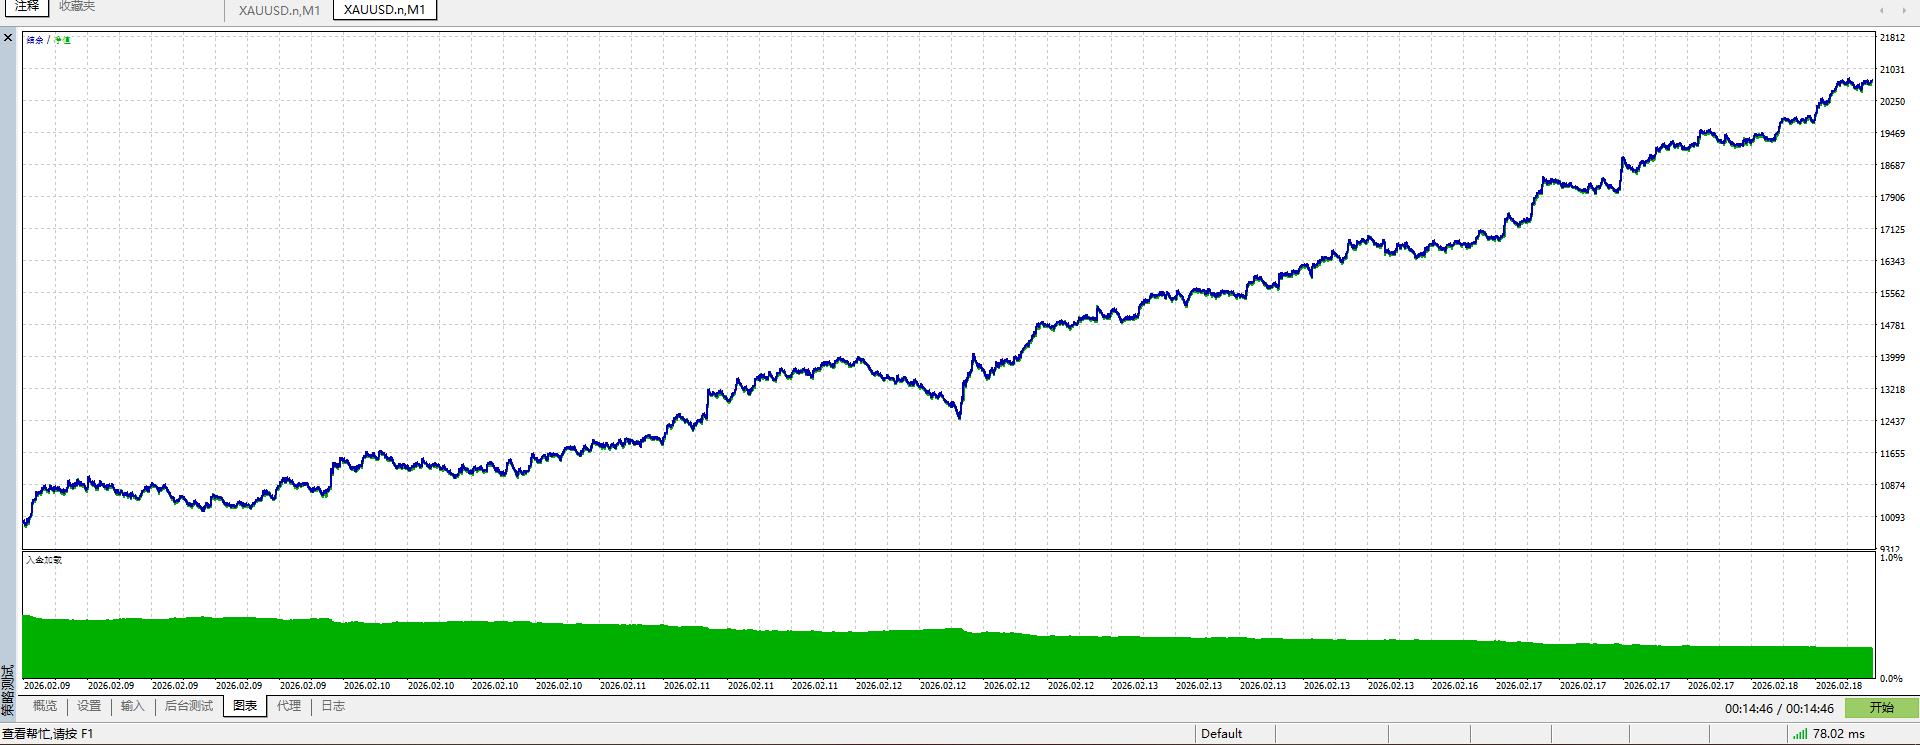Click the 20250 axis value

tap(1892, 102)
